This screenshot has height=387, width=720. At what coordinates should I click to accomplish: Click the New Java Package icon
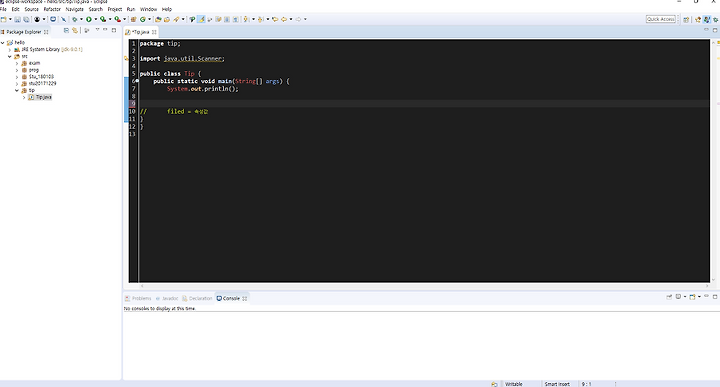[133, 19]
